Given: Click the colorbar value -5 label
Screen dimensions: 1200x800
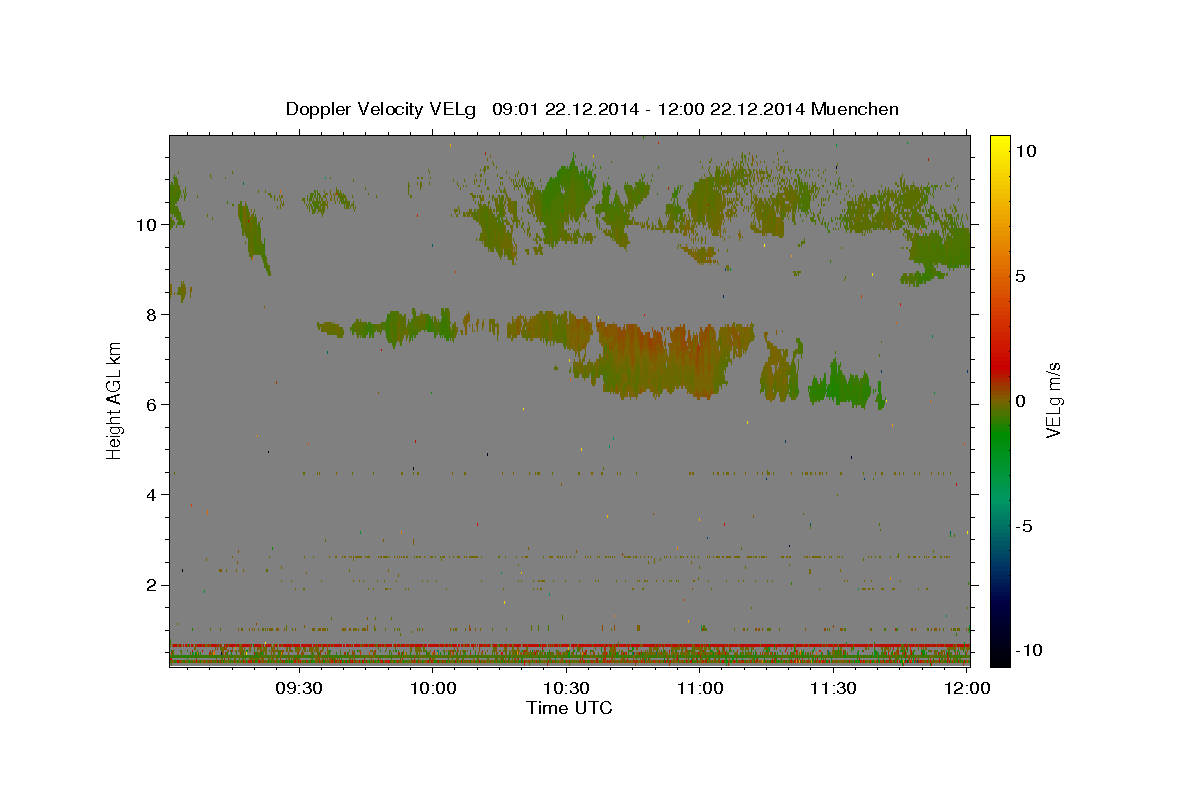Looking at the screenshot, I should [x=1025, y=526].
